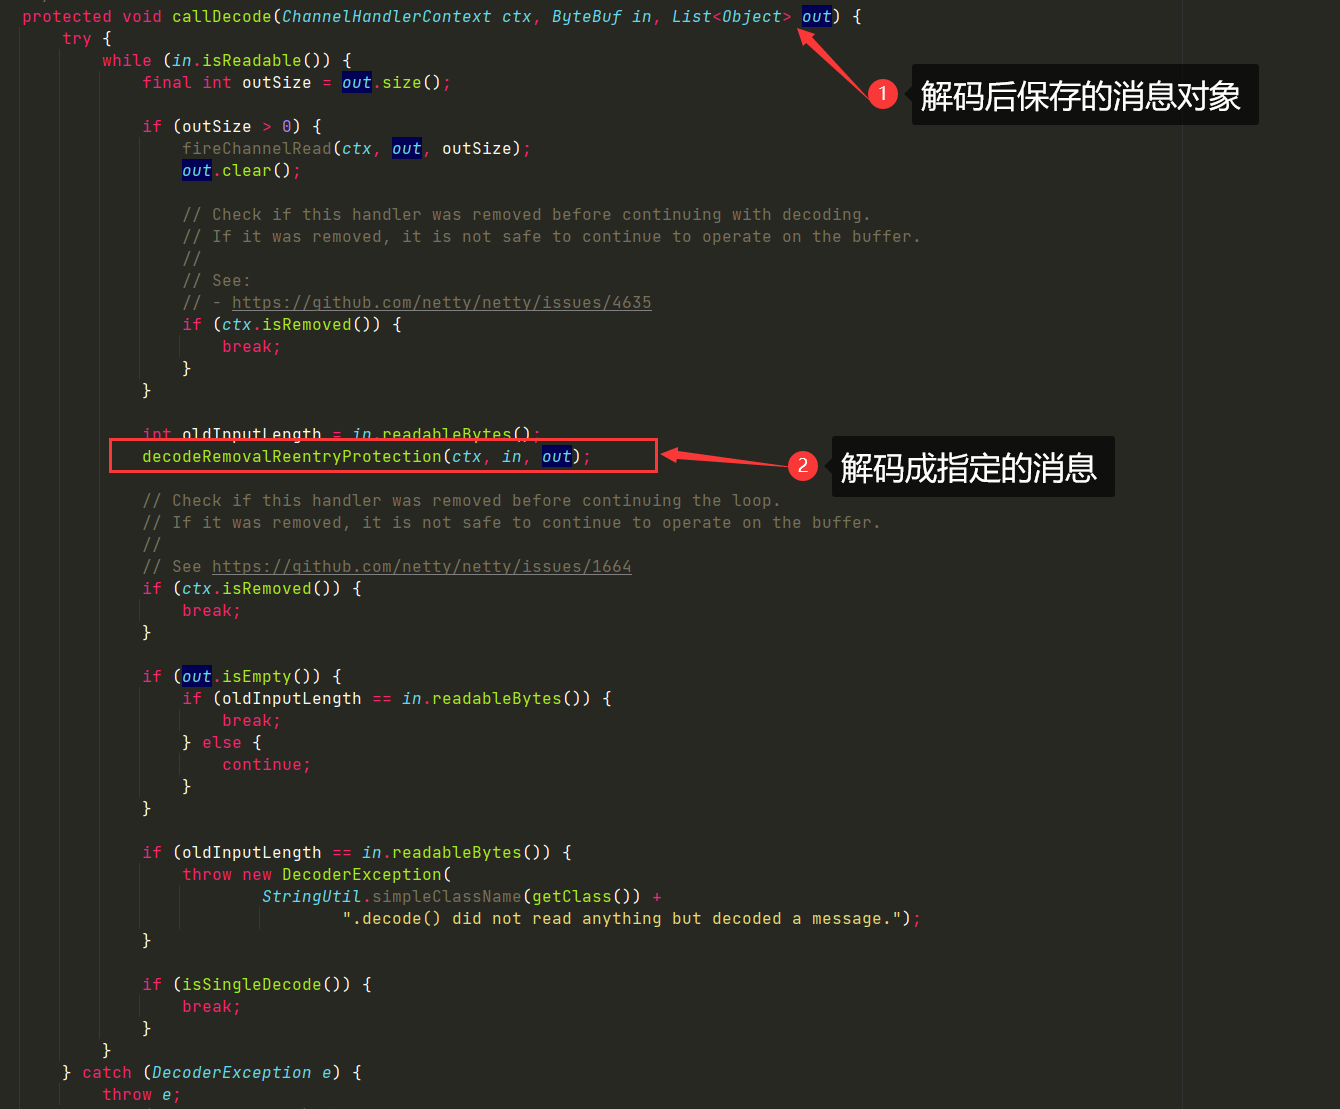Click comment about removal before continuing the loop

click(461, 500)
